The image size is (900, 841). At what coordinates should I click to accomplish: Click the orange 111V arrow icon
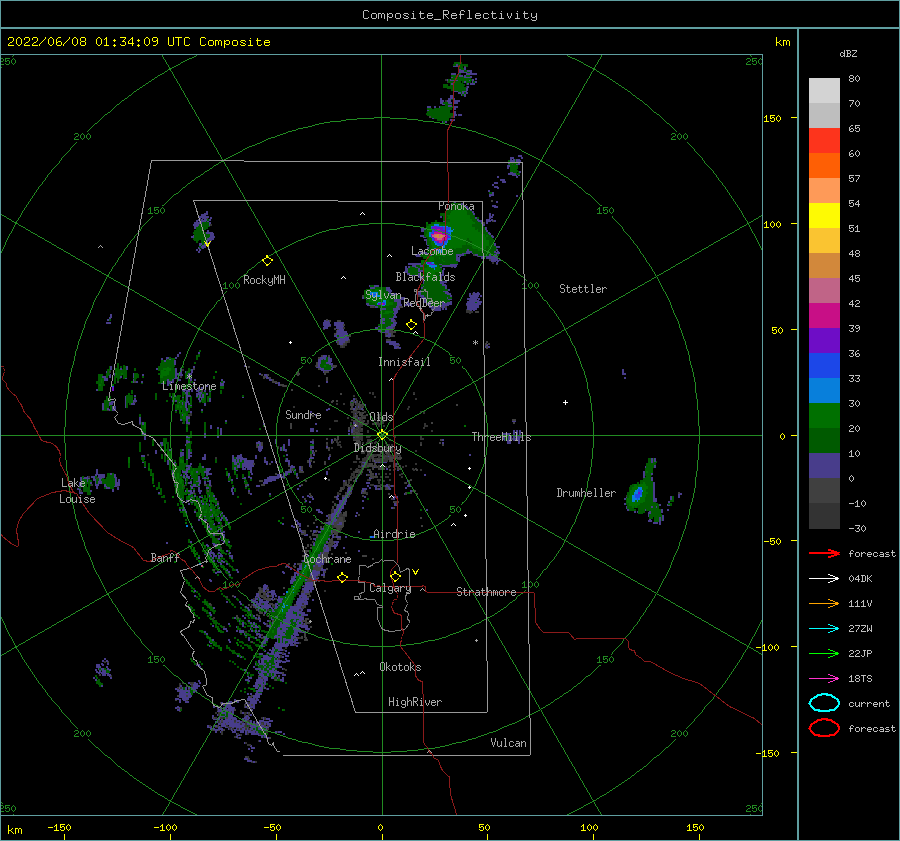[x=824, y=603]
